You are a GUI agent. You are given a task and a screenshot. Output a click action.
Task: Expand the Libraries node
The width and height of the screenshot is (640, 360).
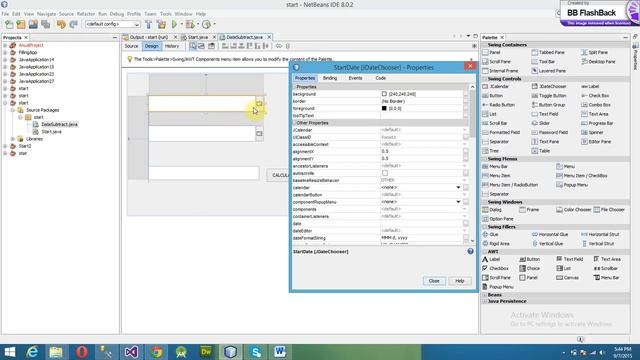coord(13,139)
